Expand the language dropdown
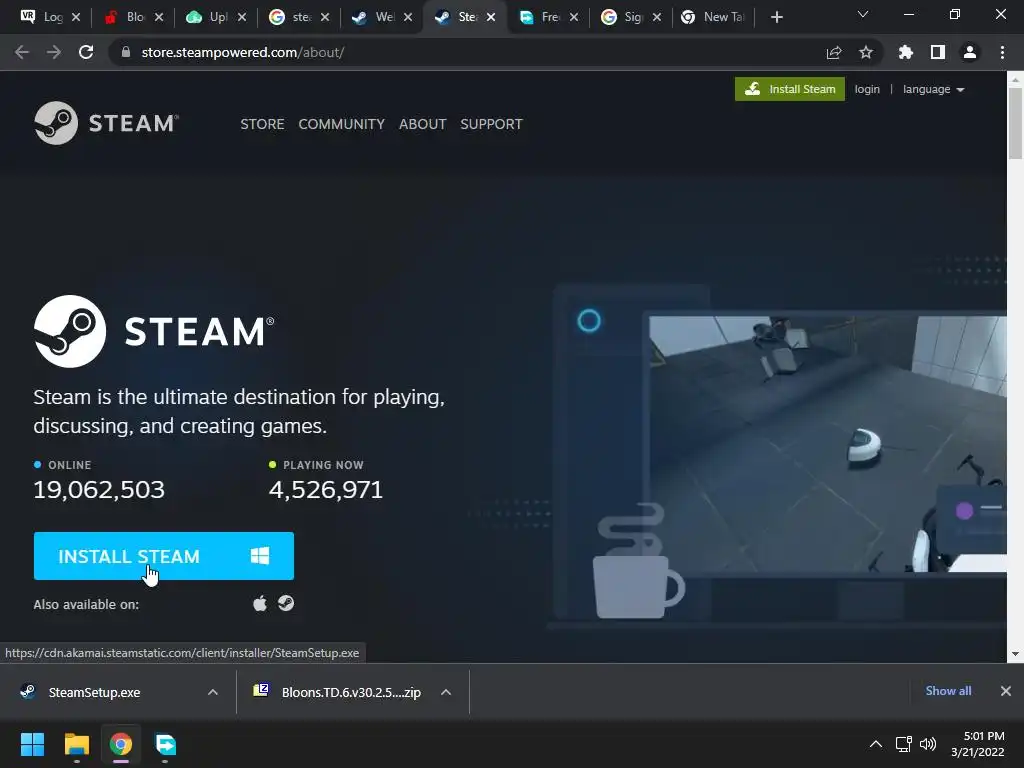1024x768 pixels. [x=933, y=89]
